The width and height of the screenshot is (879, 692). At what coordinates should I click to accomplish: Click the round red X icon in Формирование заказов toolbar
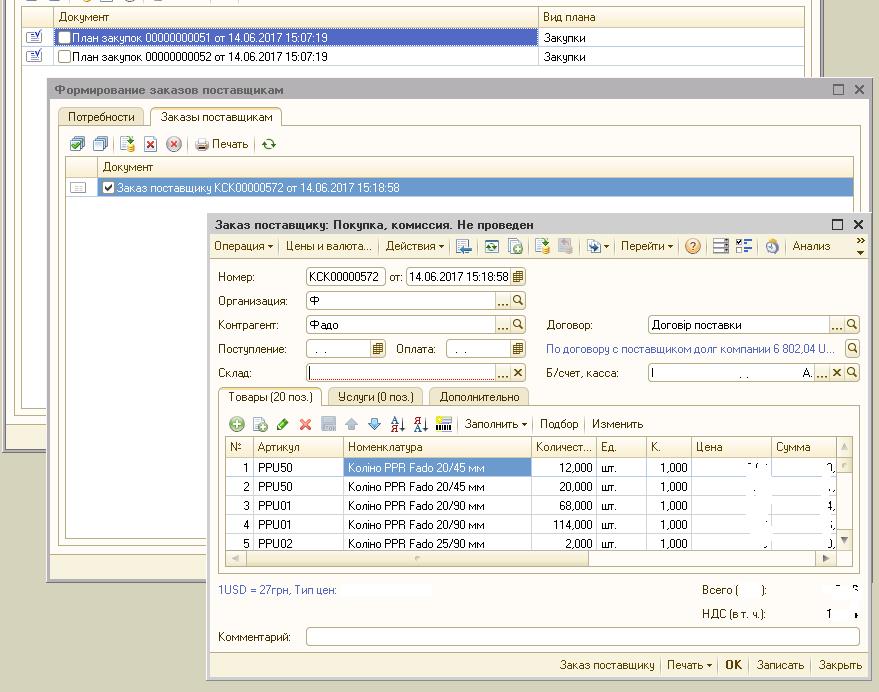click(174, 144)
